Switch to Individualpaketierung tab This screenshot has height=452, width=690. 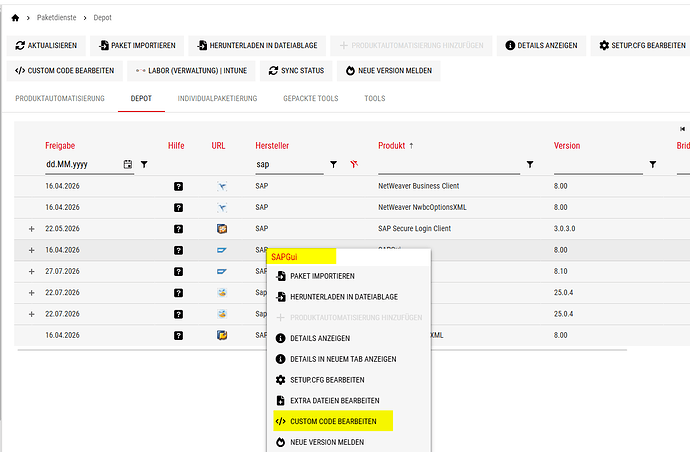(217, 99)
